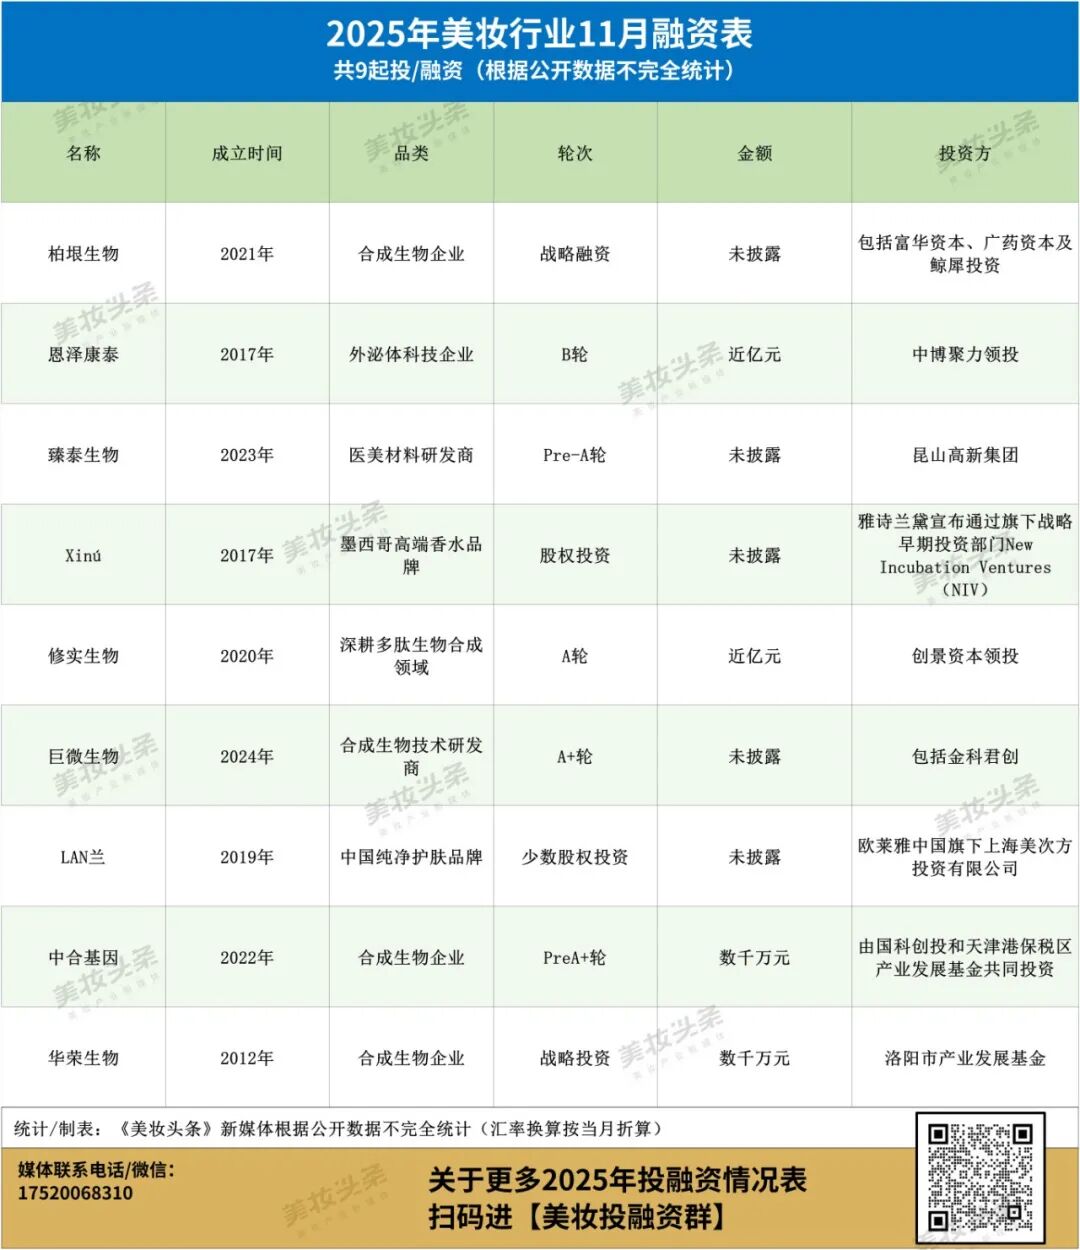Click the Pre-A轮 funding round cell
Image resolution: width=1080 pixels, height=1250 pixels.
tap(575, 455)
